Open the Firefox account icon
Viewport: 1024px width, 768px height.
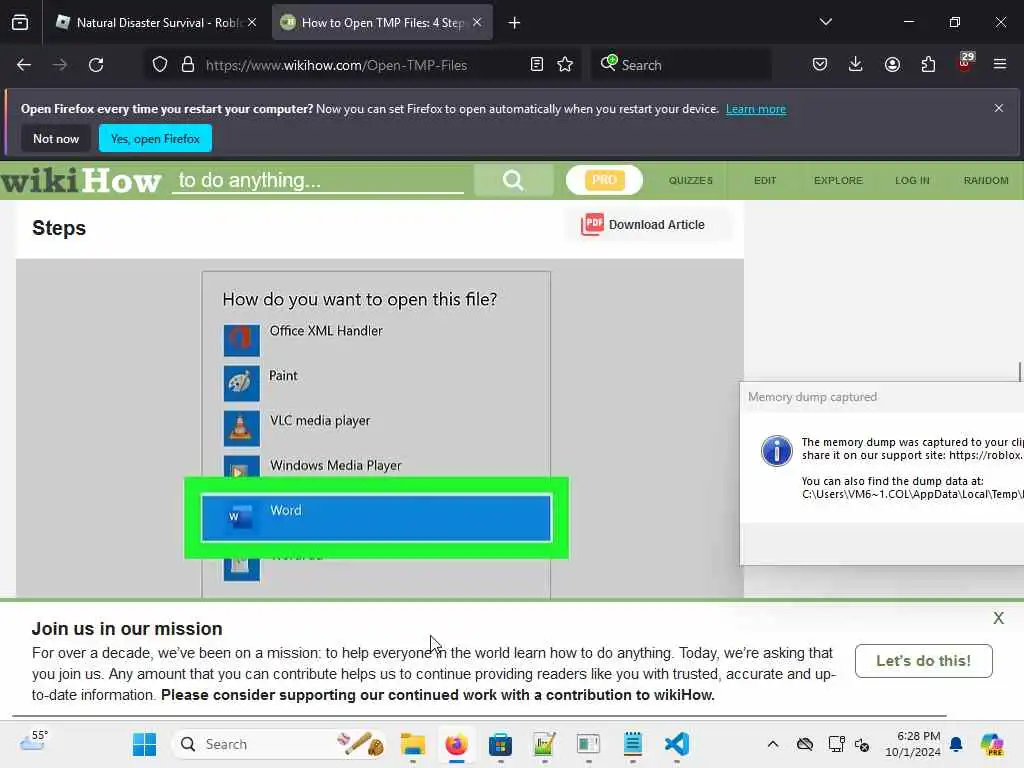tap(892, 65)
